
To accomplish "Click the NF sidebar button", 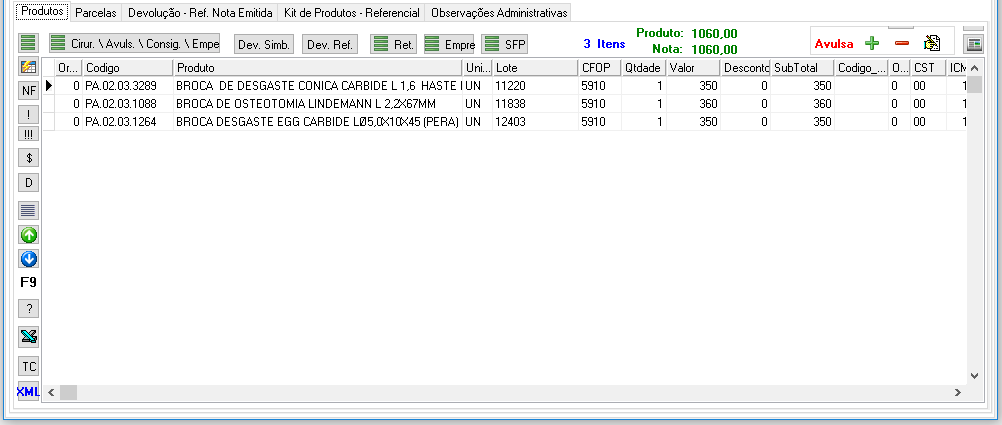I will pos(29,91).
